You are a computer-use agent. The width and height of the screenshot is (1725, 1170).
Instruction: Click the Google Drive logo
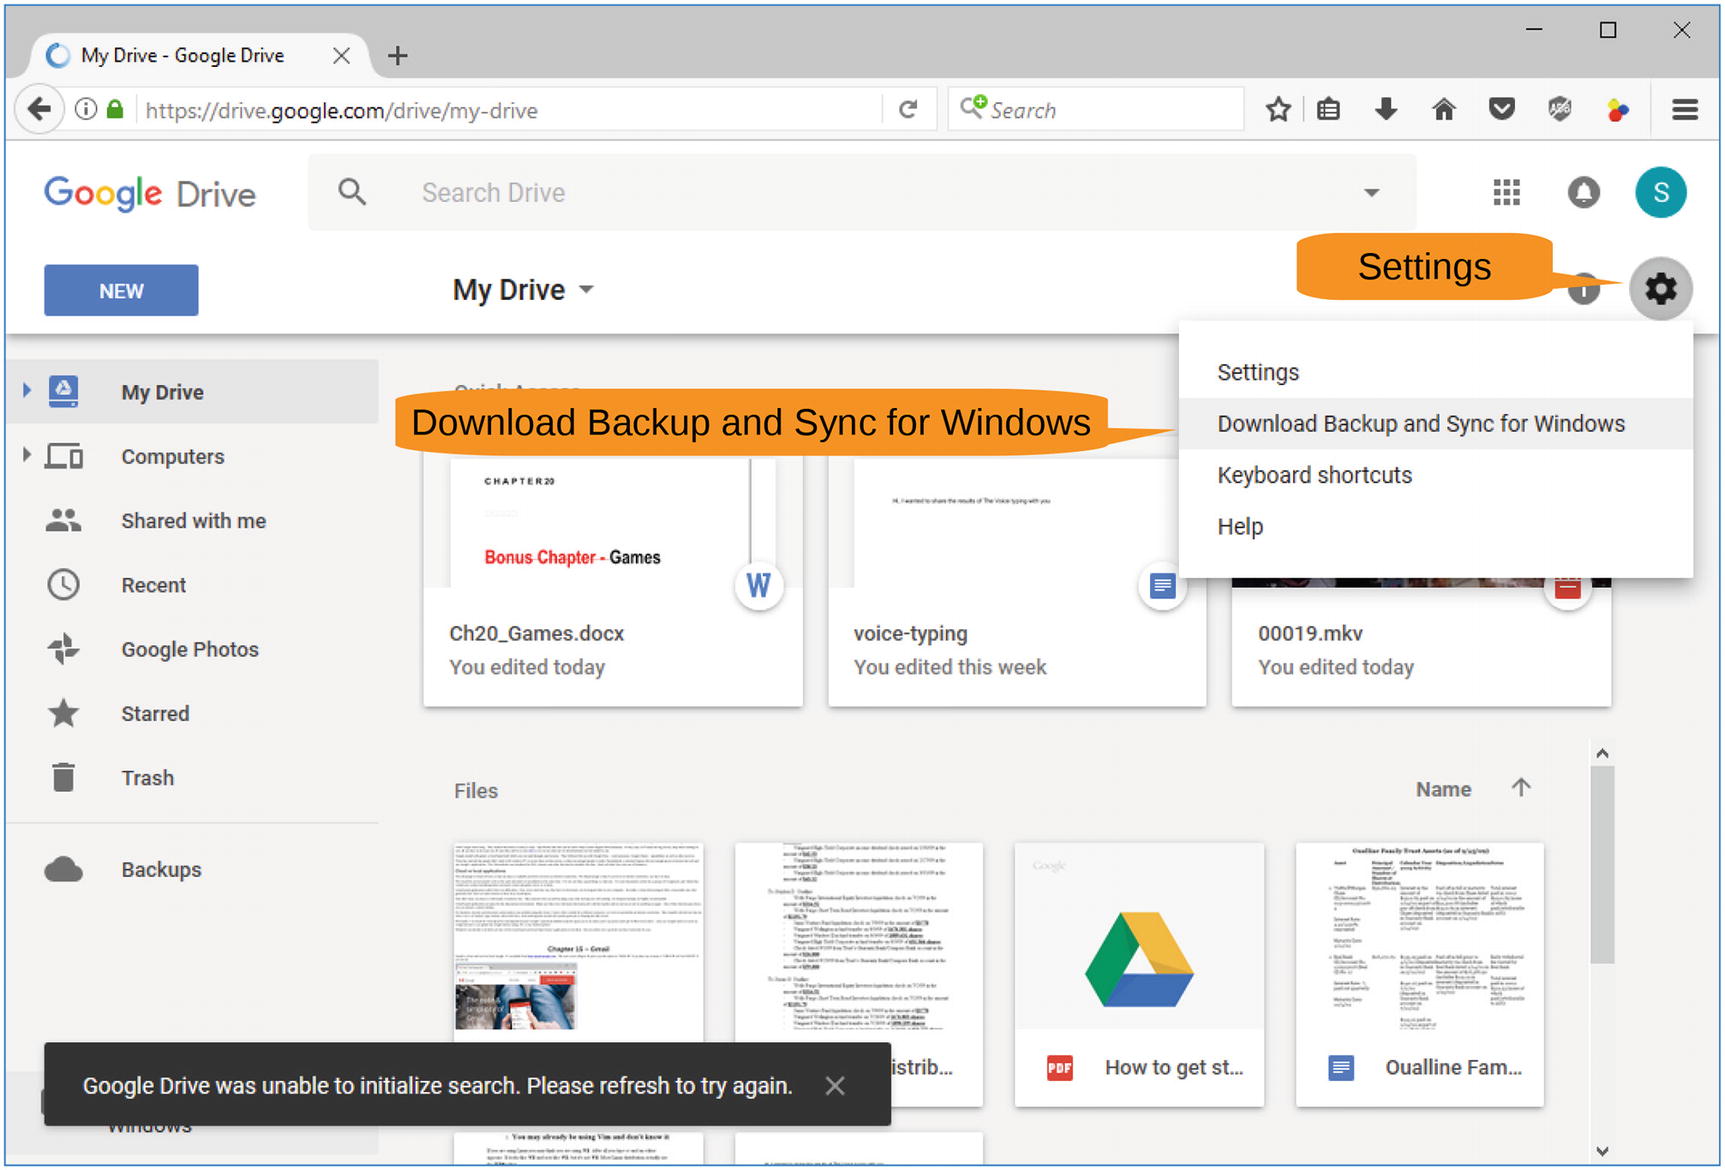150,193
